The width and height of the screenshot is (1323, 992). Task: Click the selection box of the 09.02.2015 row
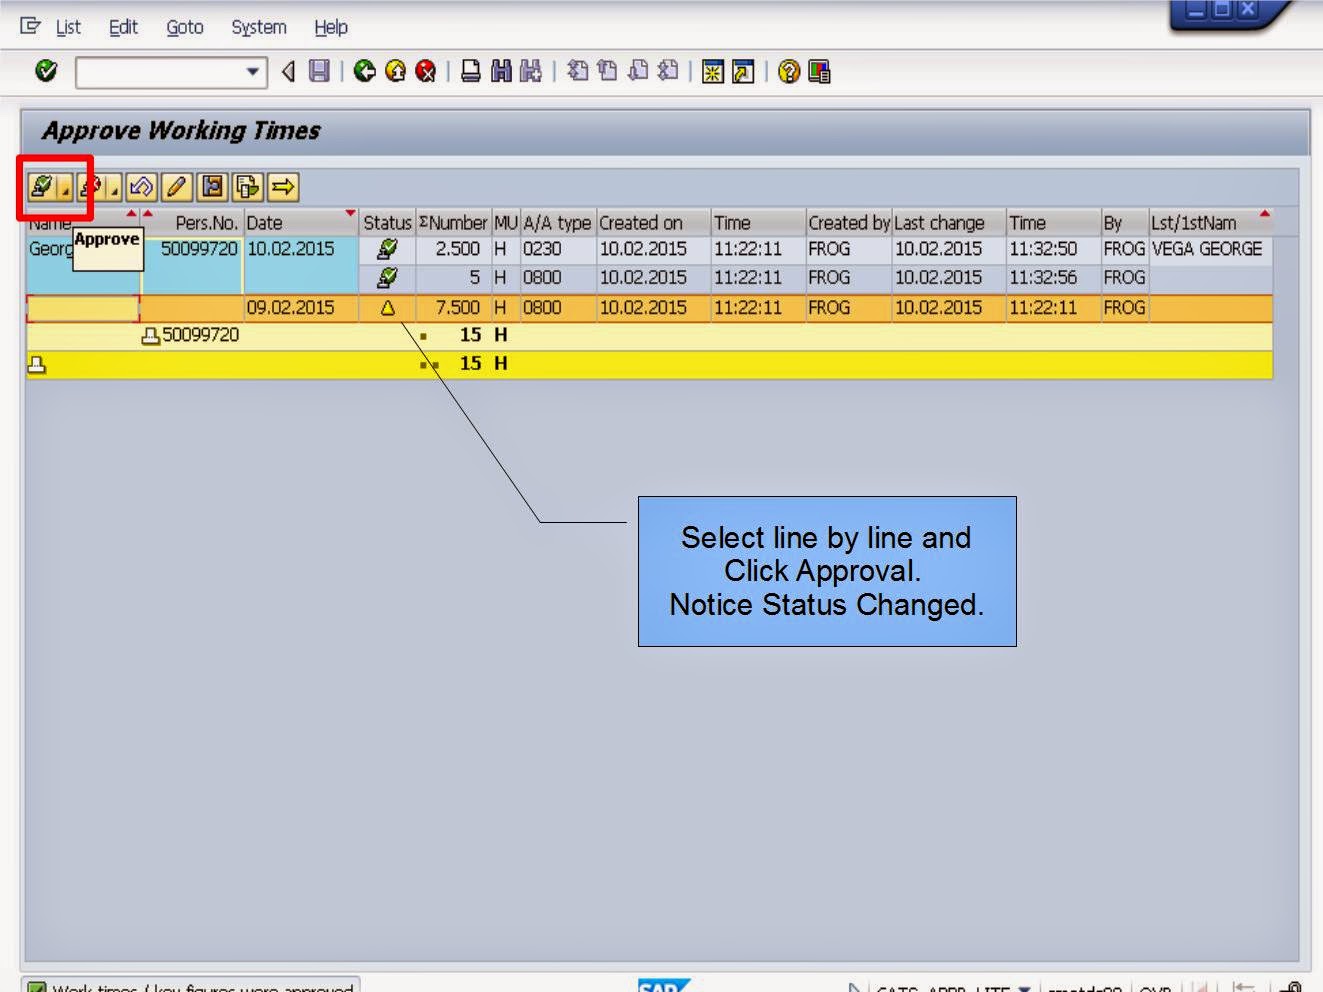tap(83, 308)
